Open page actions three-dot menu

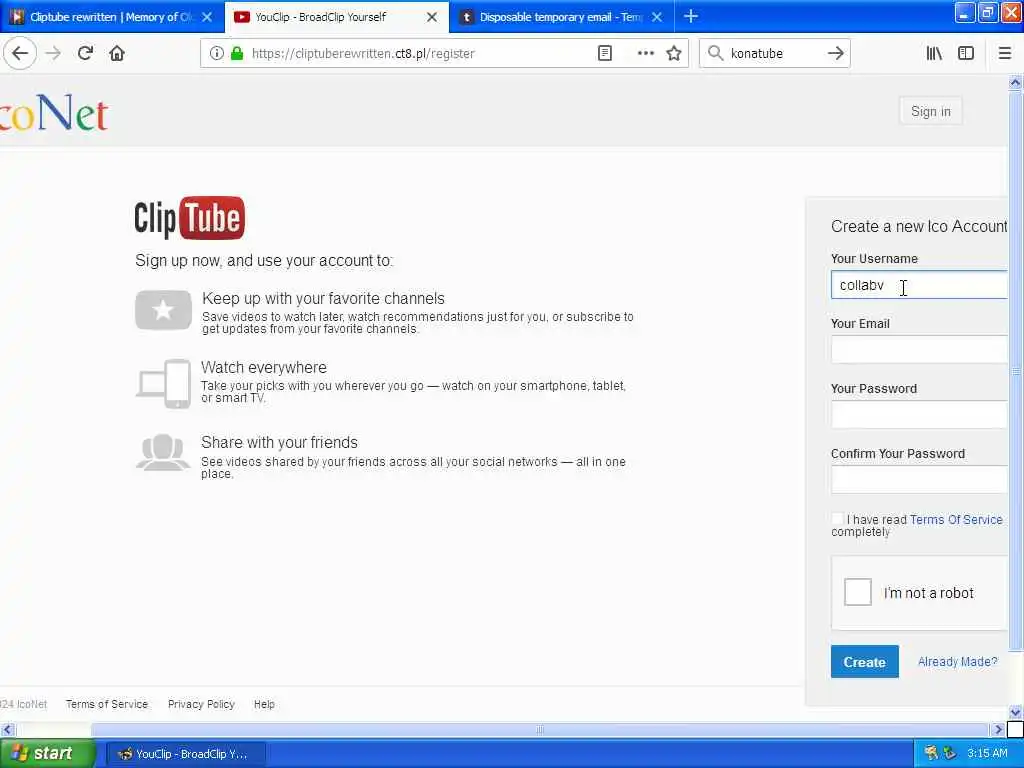pyautogui.click(x=645, y=54)
